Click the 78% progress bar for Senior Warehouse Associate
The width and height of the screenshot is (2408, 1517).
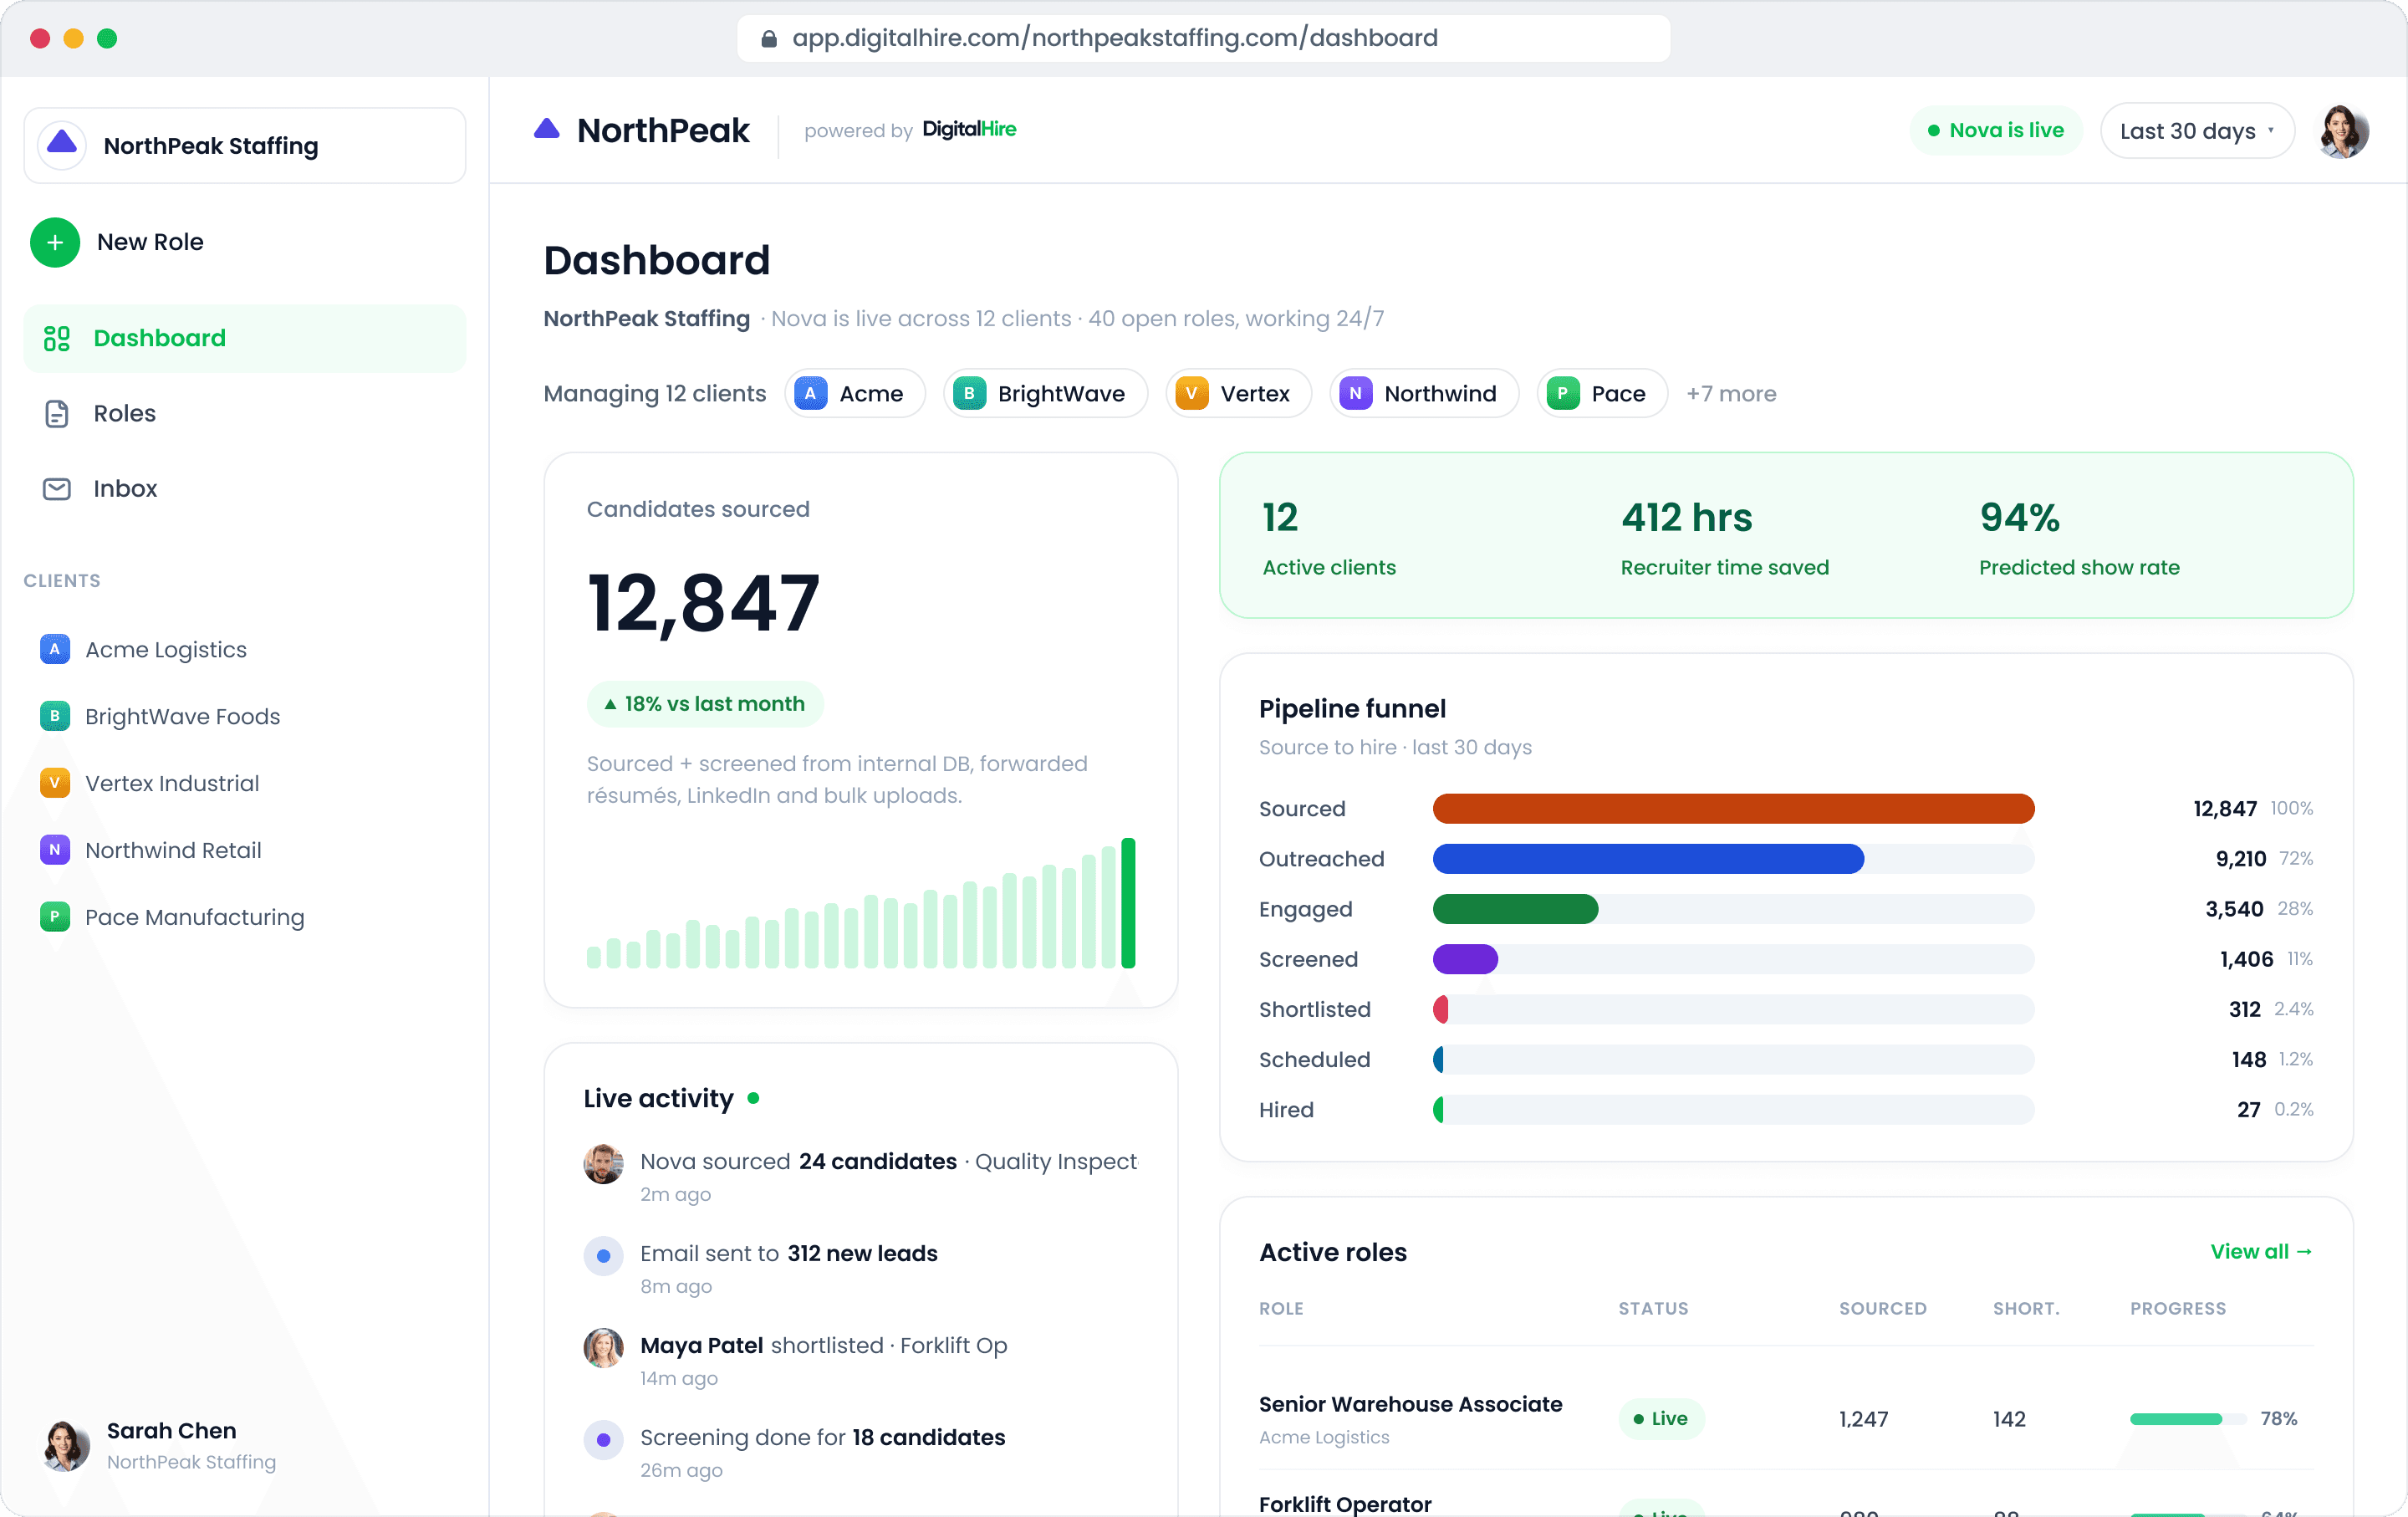point(2187,1419)
